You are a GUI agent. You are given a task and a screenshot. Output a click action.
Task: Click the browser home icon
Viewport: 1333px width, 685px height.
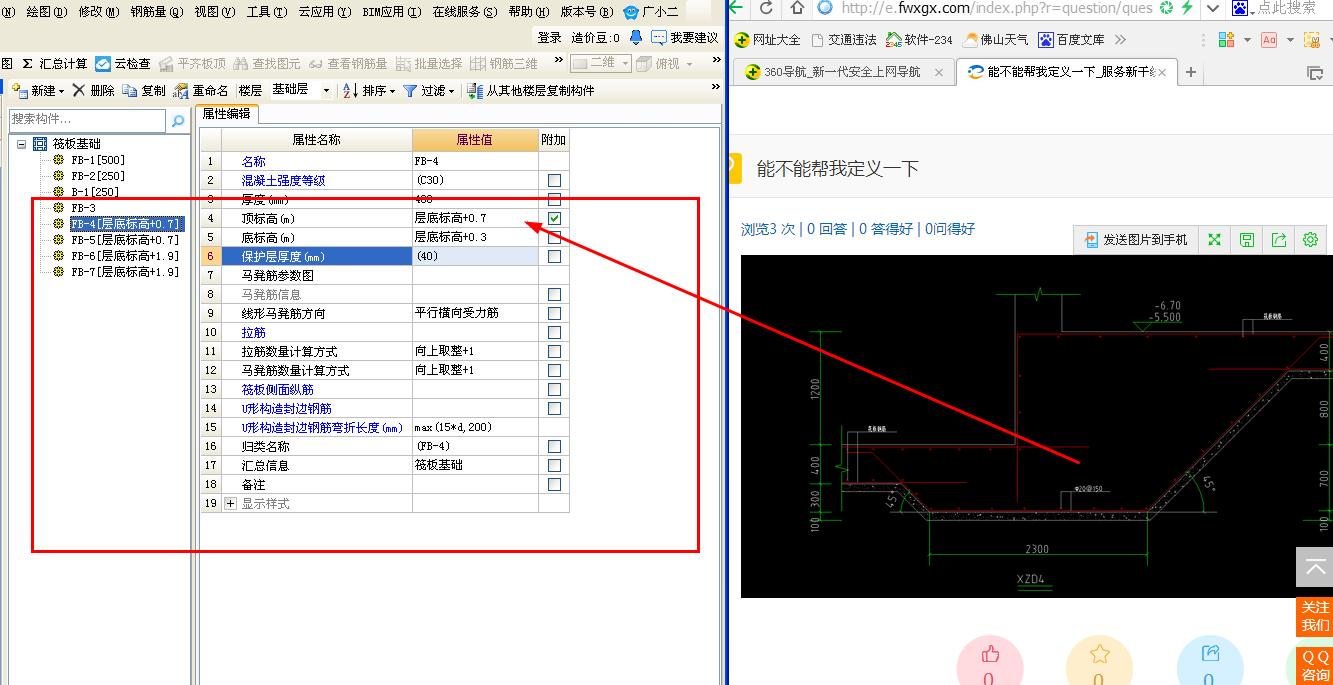tap(797, 8)
